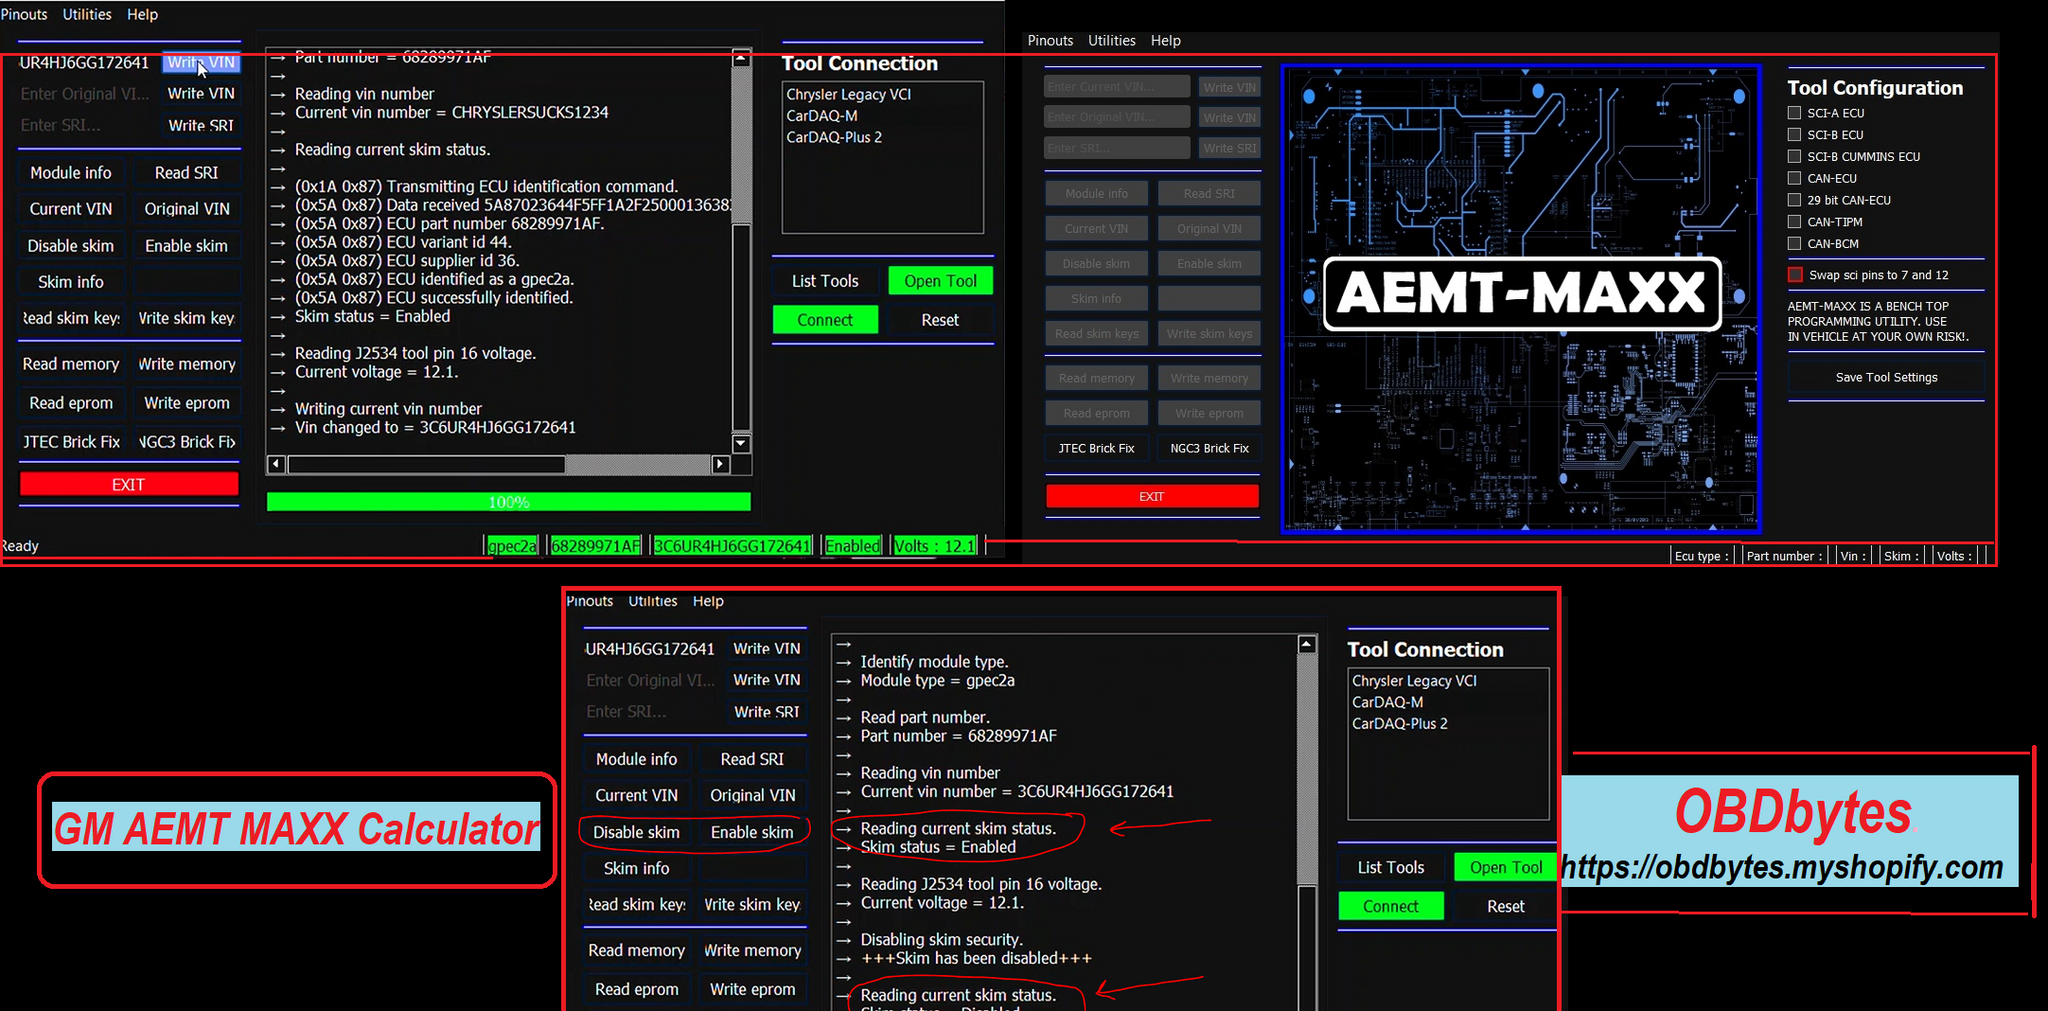The width and height of the screenshot is (2048, 1011).
Task: Tick the SCI-B CUMMINS ECU checkbox
Action: point(1794,157)
